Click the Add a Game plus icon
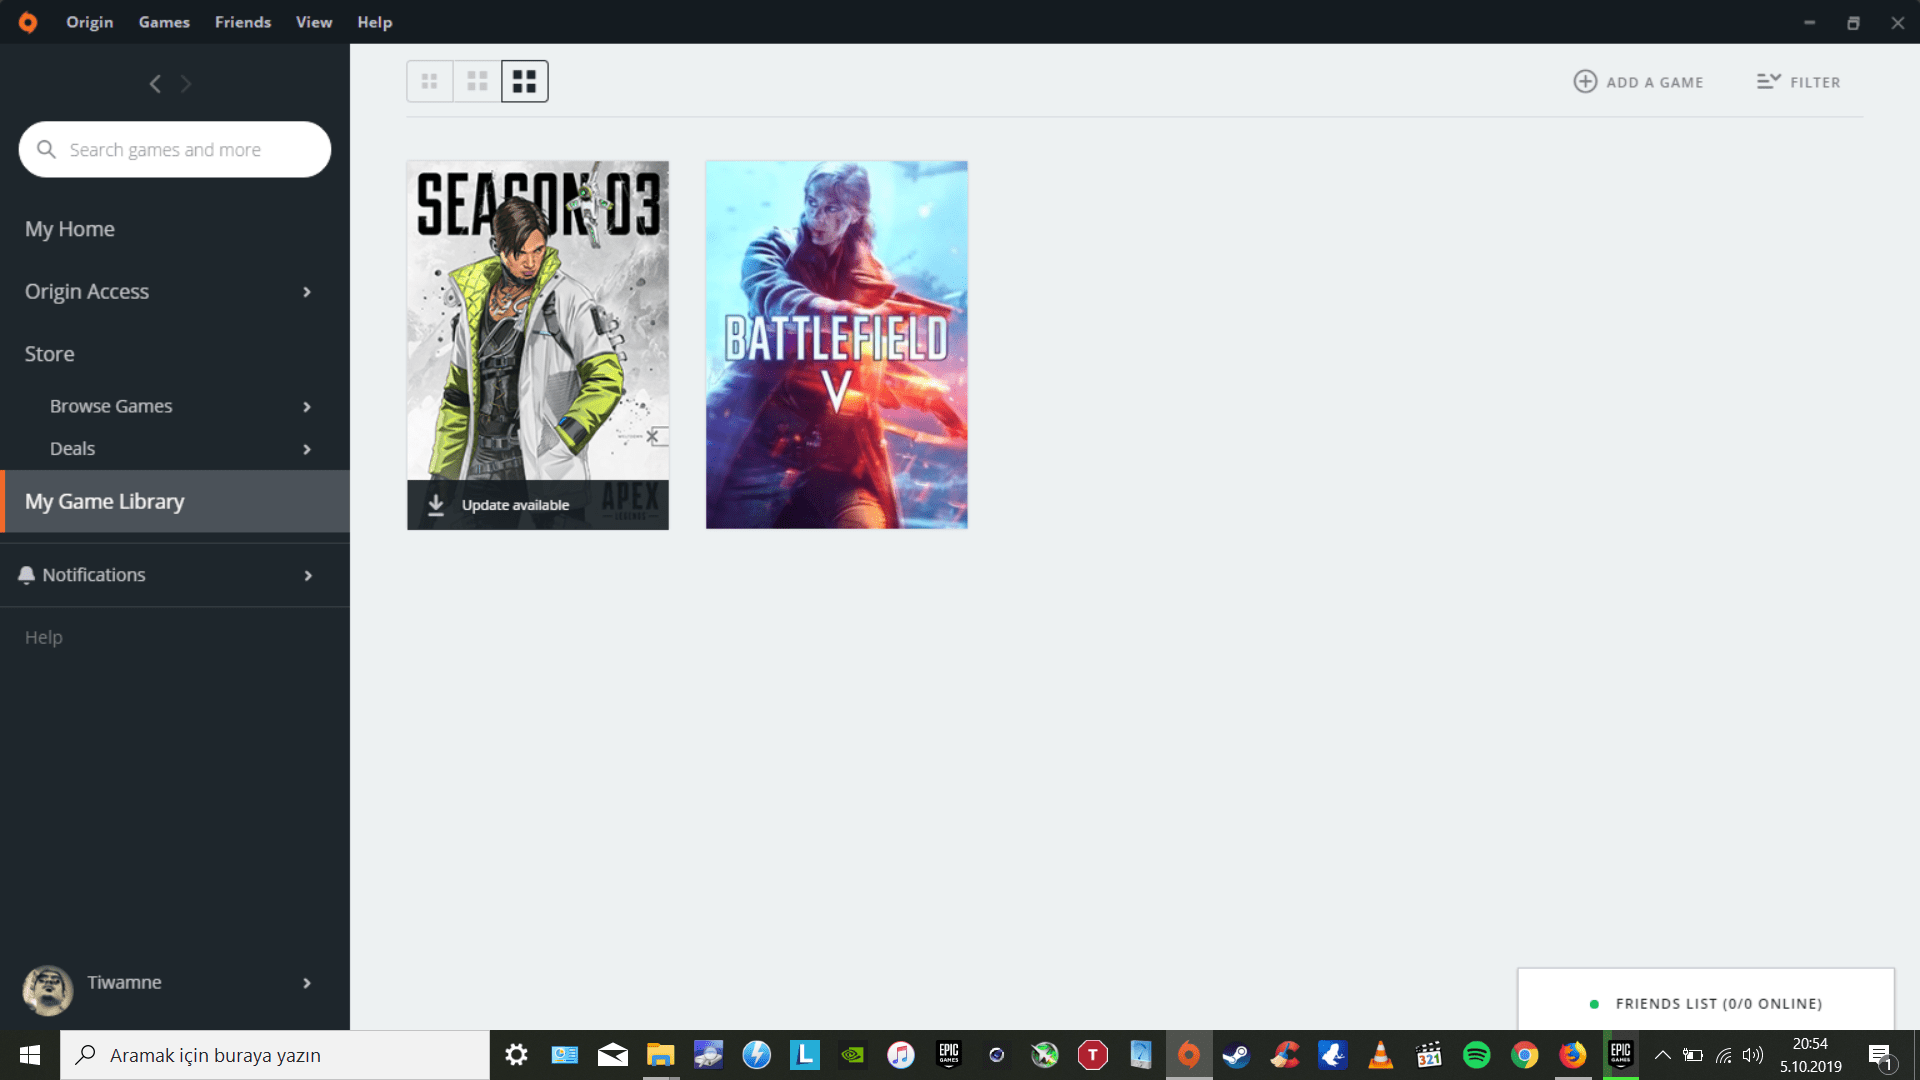Screen dimensions: 1920x1080 tap(1585, 82)
